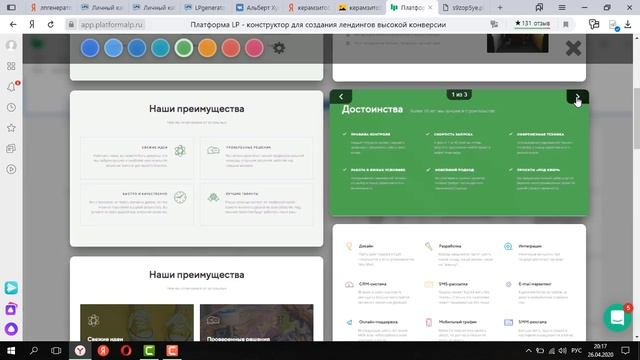Switch to the first Личный кабинет tab
Screen dimensions: 640x360
[x=102, y=7]
